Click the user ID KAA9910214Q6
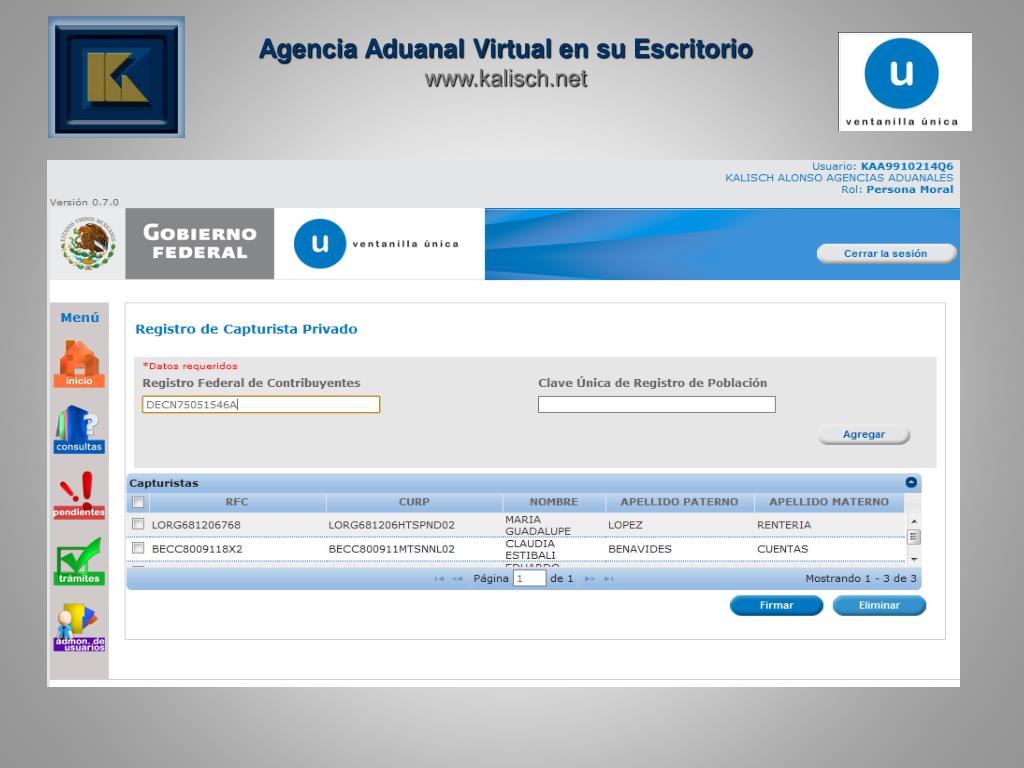This screenshot has height=768, width=1024. click(906, 167)
